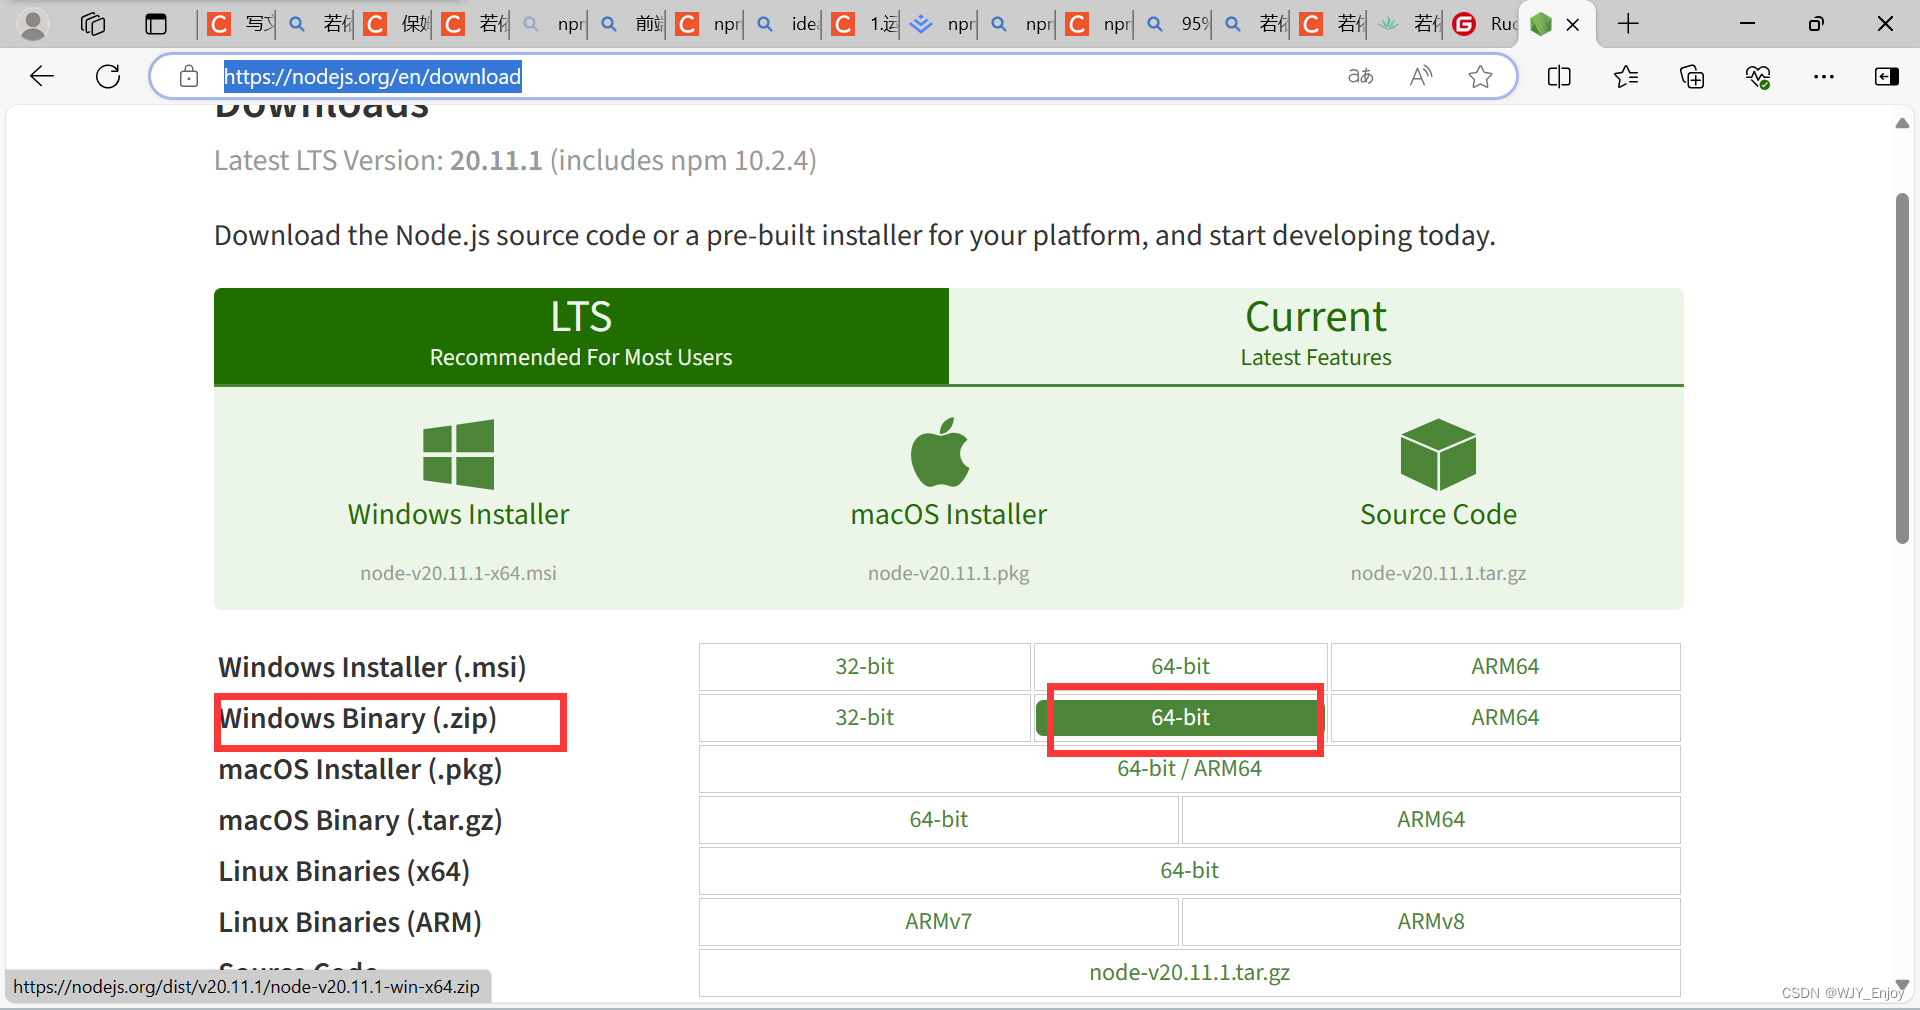Switch to the Current Latest Features tab

point(1316,336)
